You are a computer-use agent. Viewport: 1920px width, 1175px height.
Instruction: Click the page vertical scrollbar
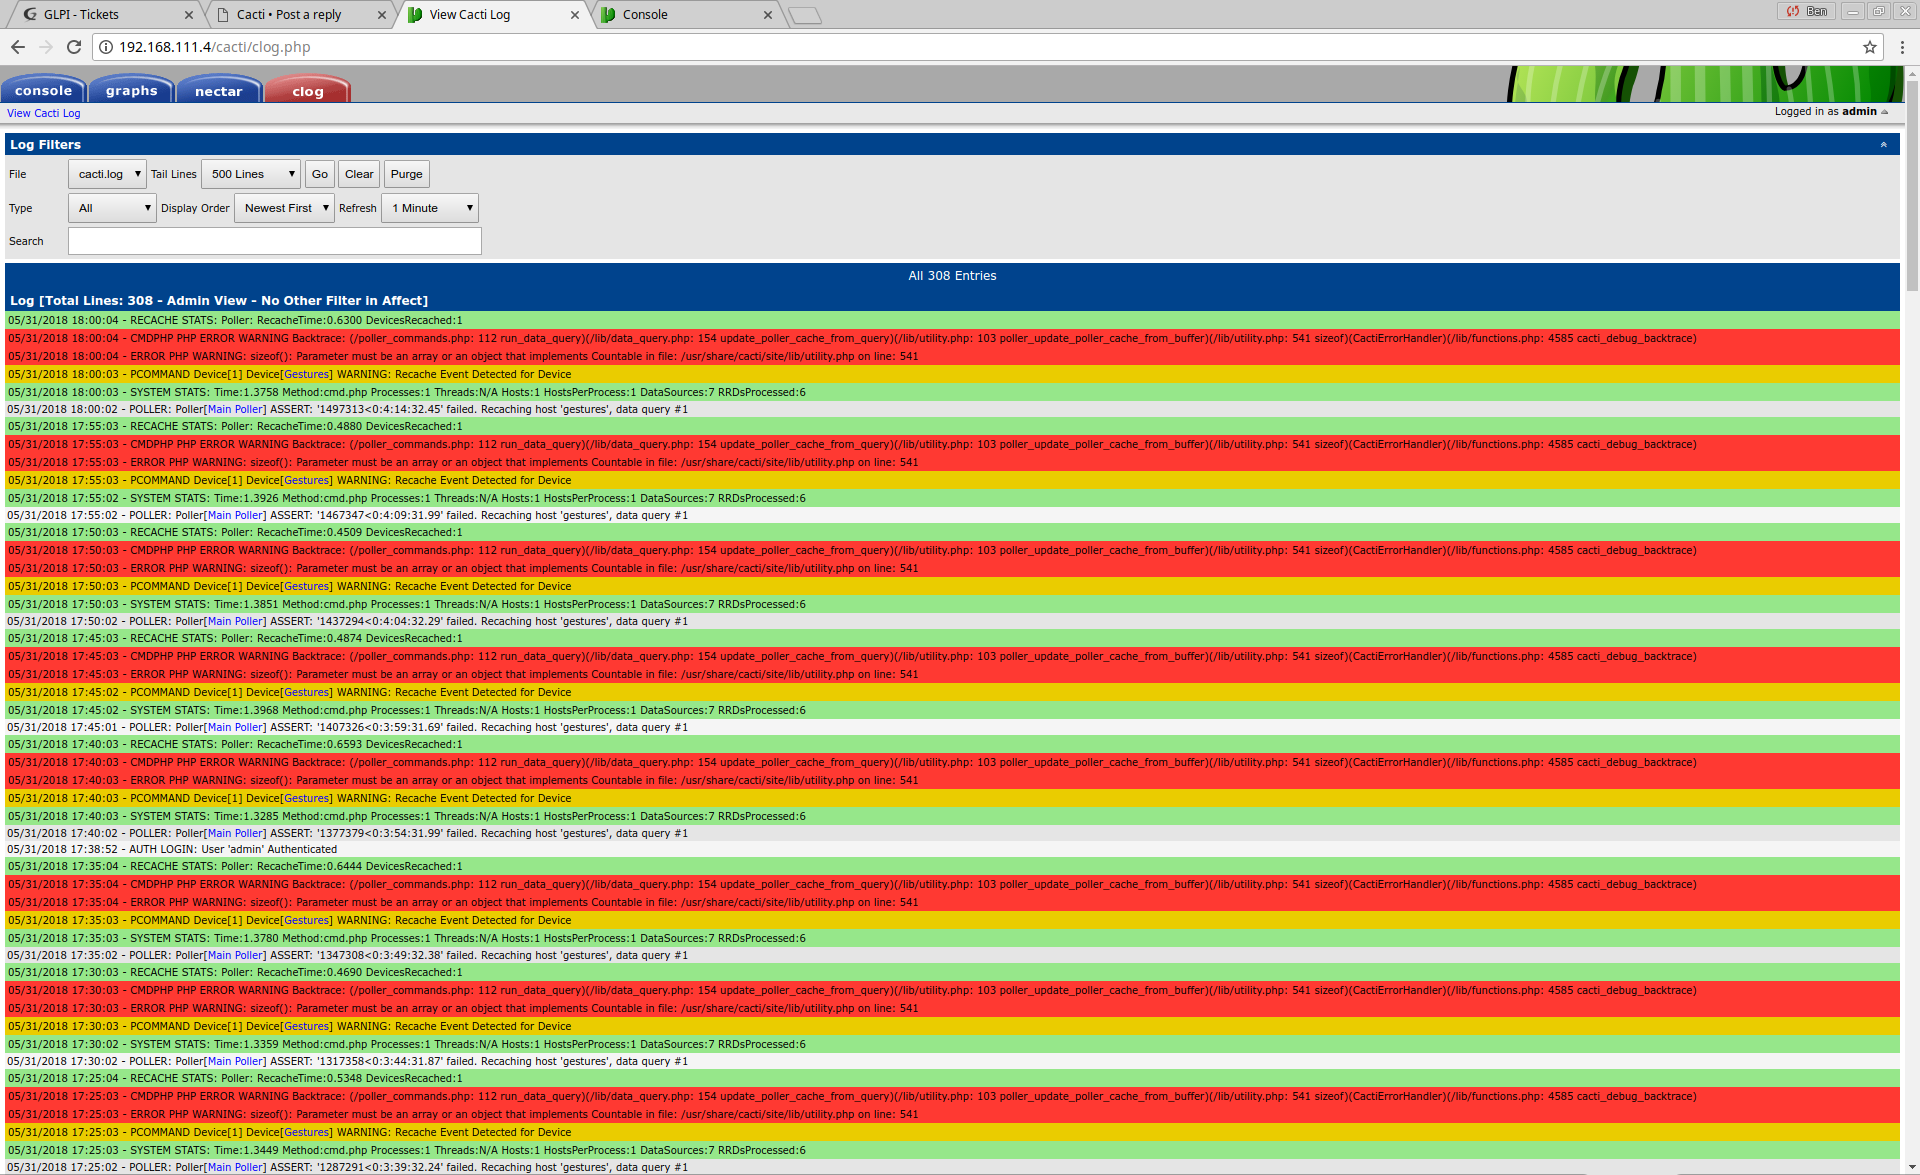tap(1912, 186)
